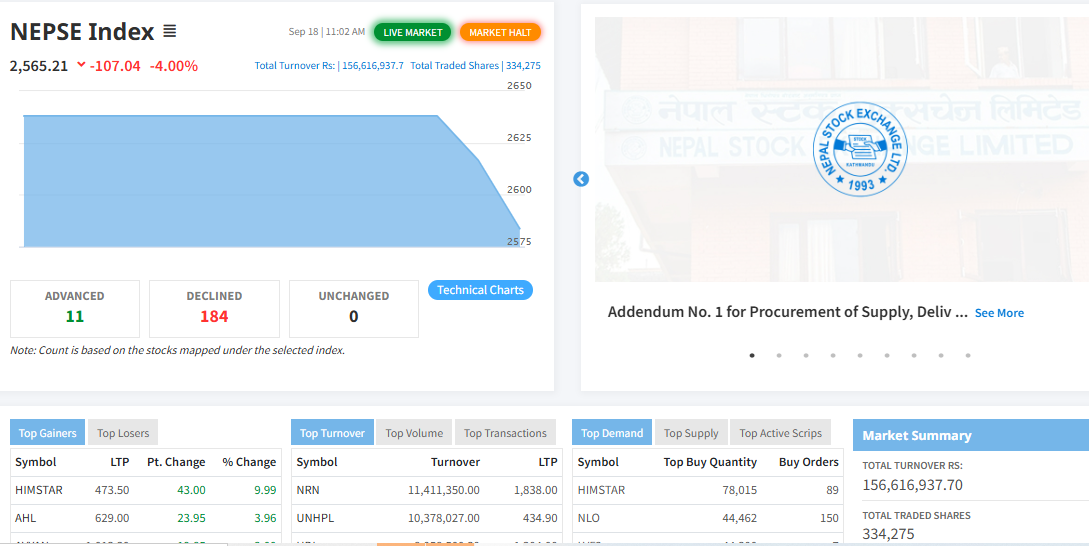The image size is (1089, 546).
Task: Click the Nepal Stock Exchange circular logo
Action: pyautogui.click(x=859, y=150)
